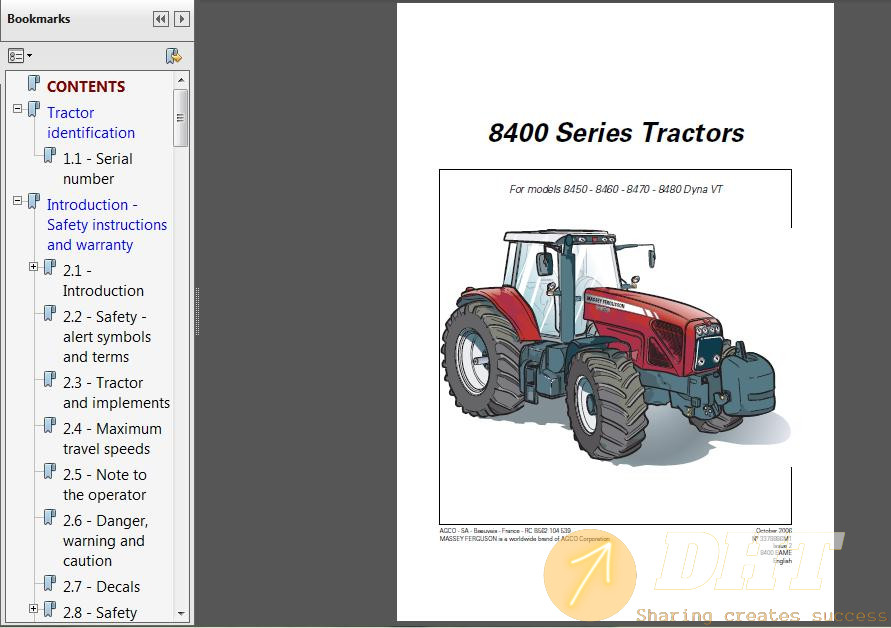Click the bookmark icon beside 1.1 - Serial number

50,156
